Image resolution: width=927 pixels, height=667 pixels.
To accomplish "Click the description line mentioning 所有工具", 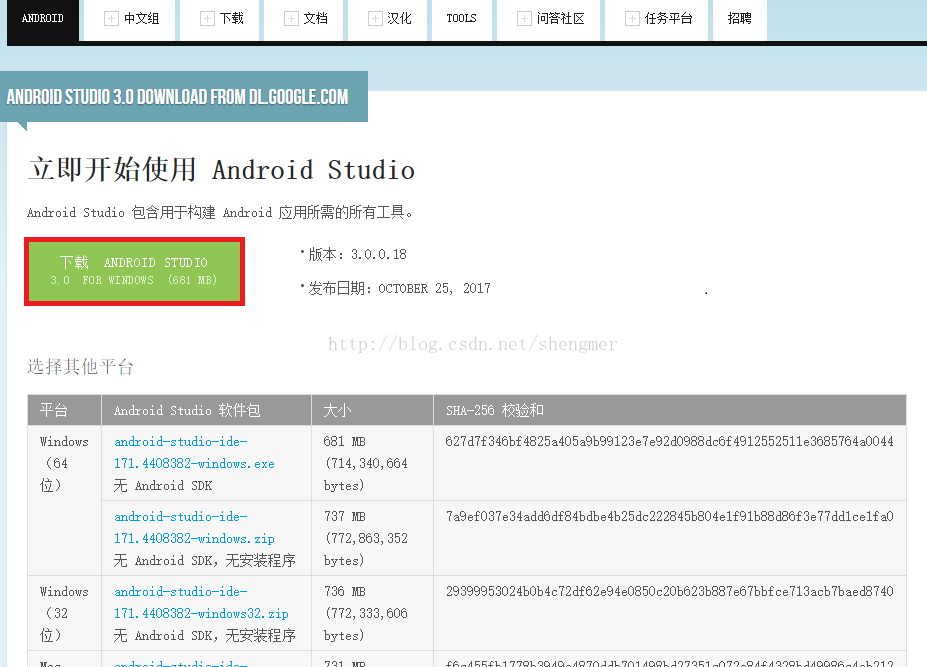I will [220, 212].
